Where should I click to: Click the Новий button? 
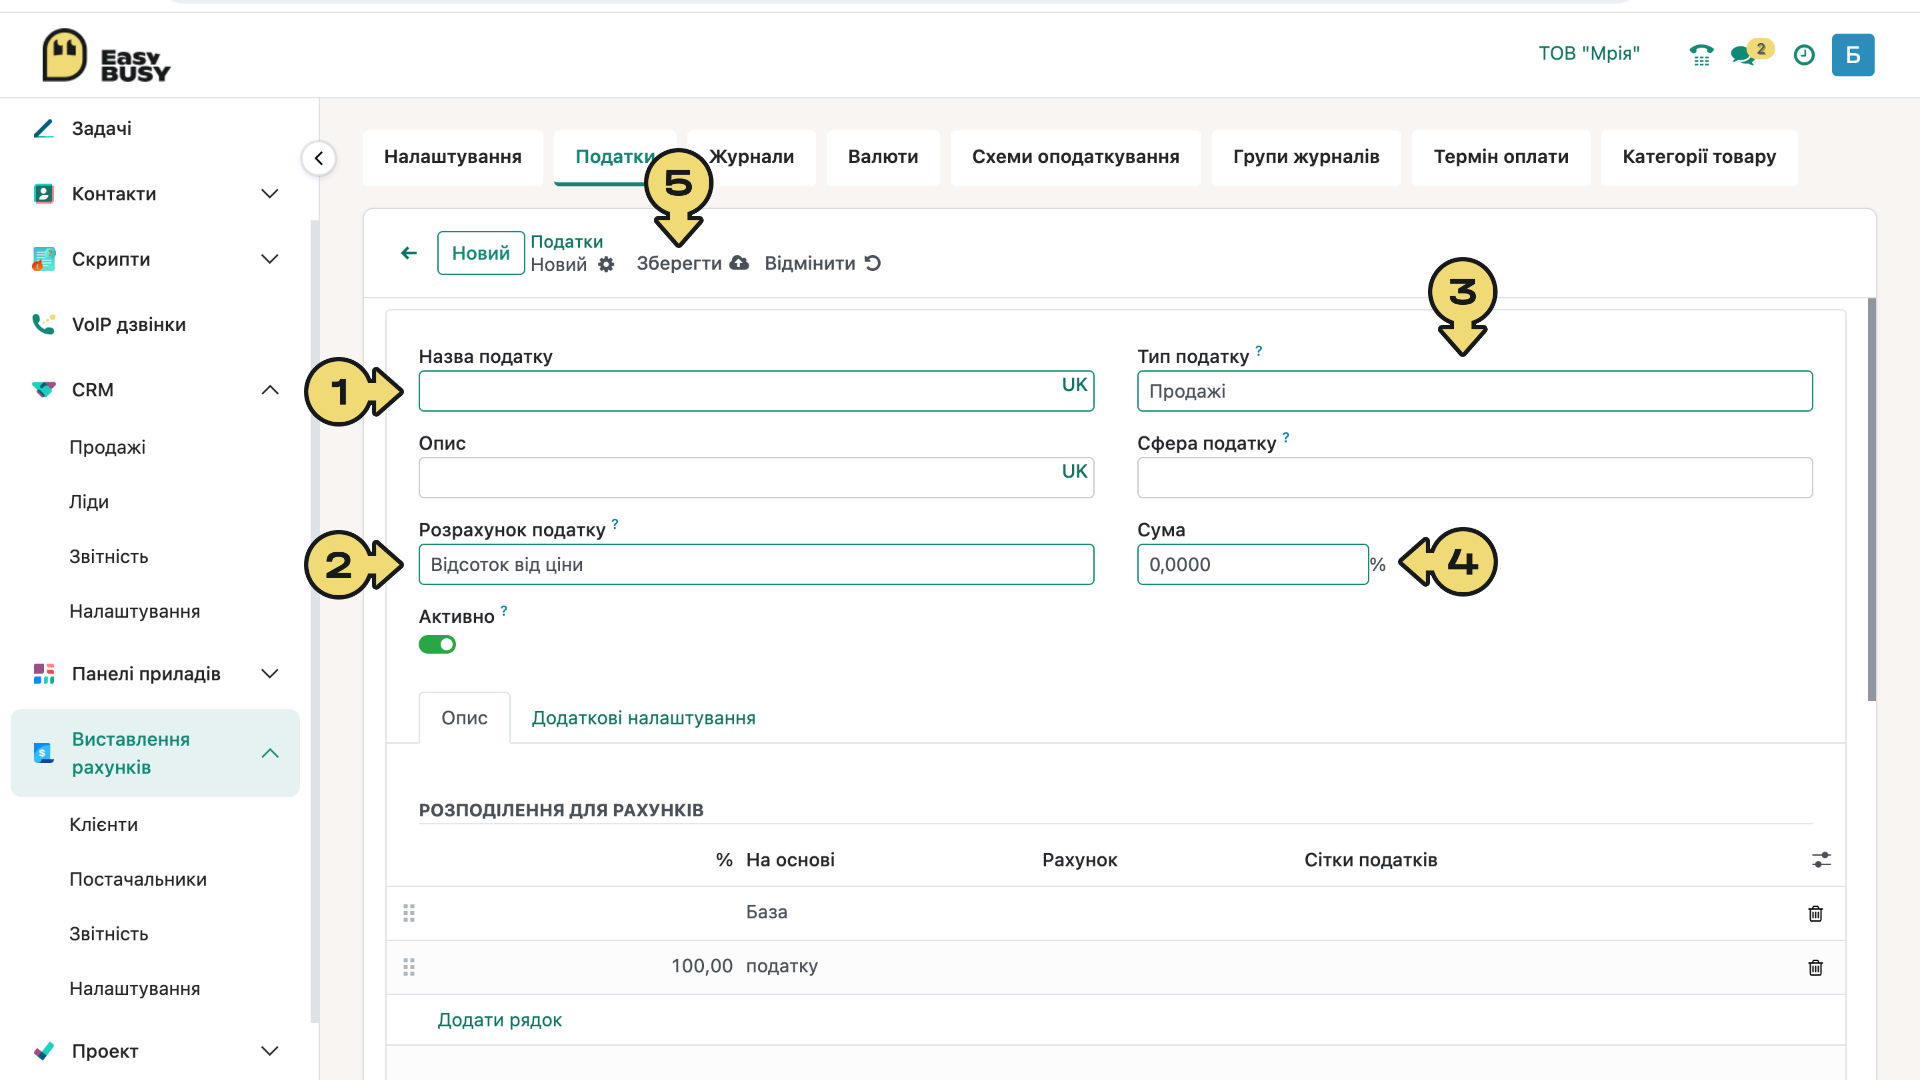click(481, 253)
